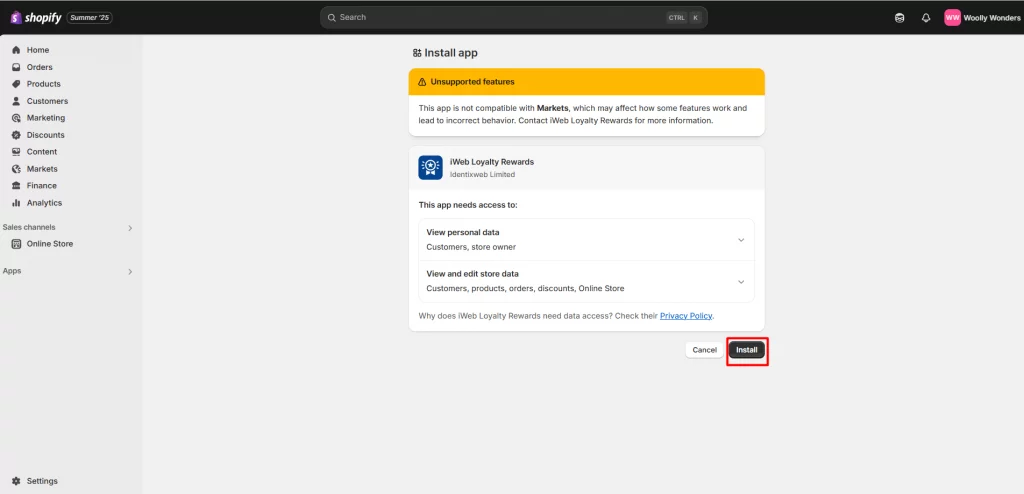The width and height of the screenshot is (1024, 494).
Task: Click the Settings gear icon
Action: (x=16, y=481)
